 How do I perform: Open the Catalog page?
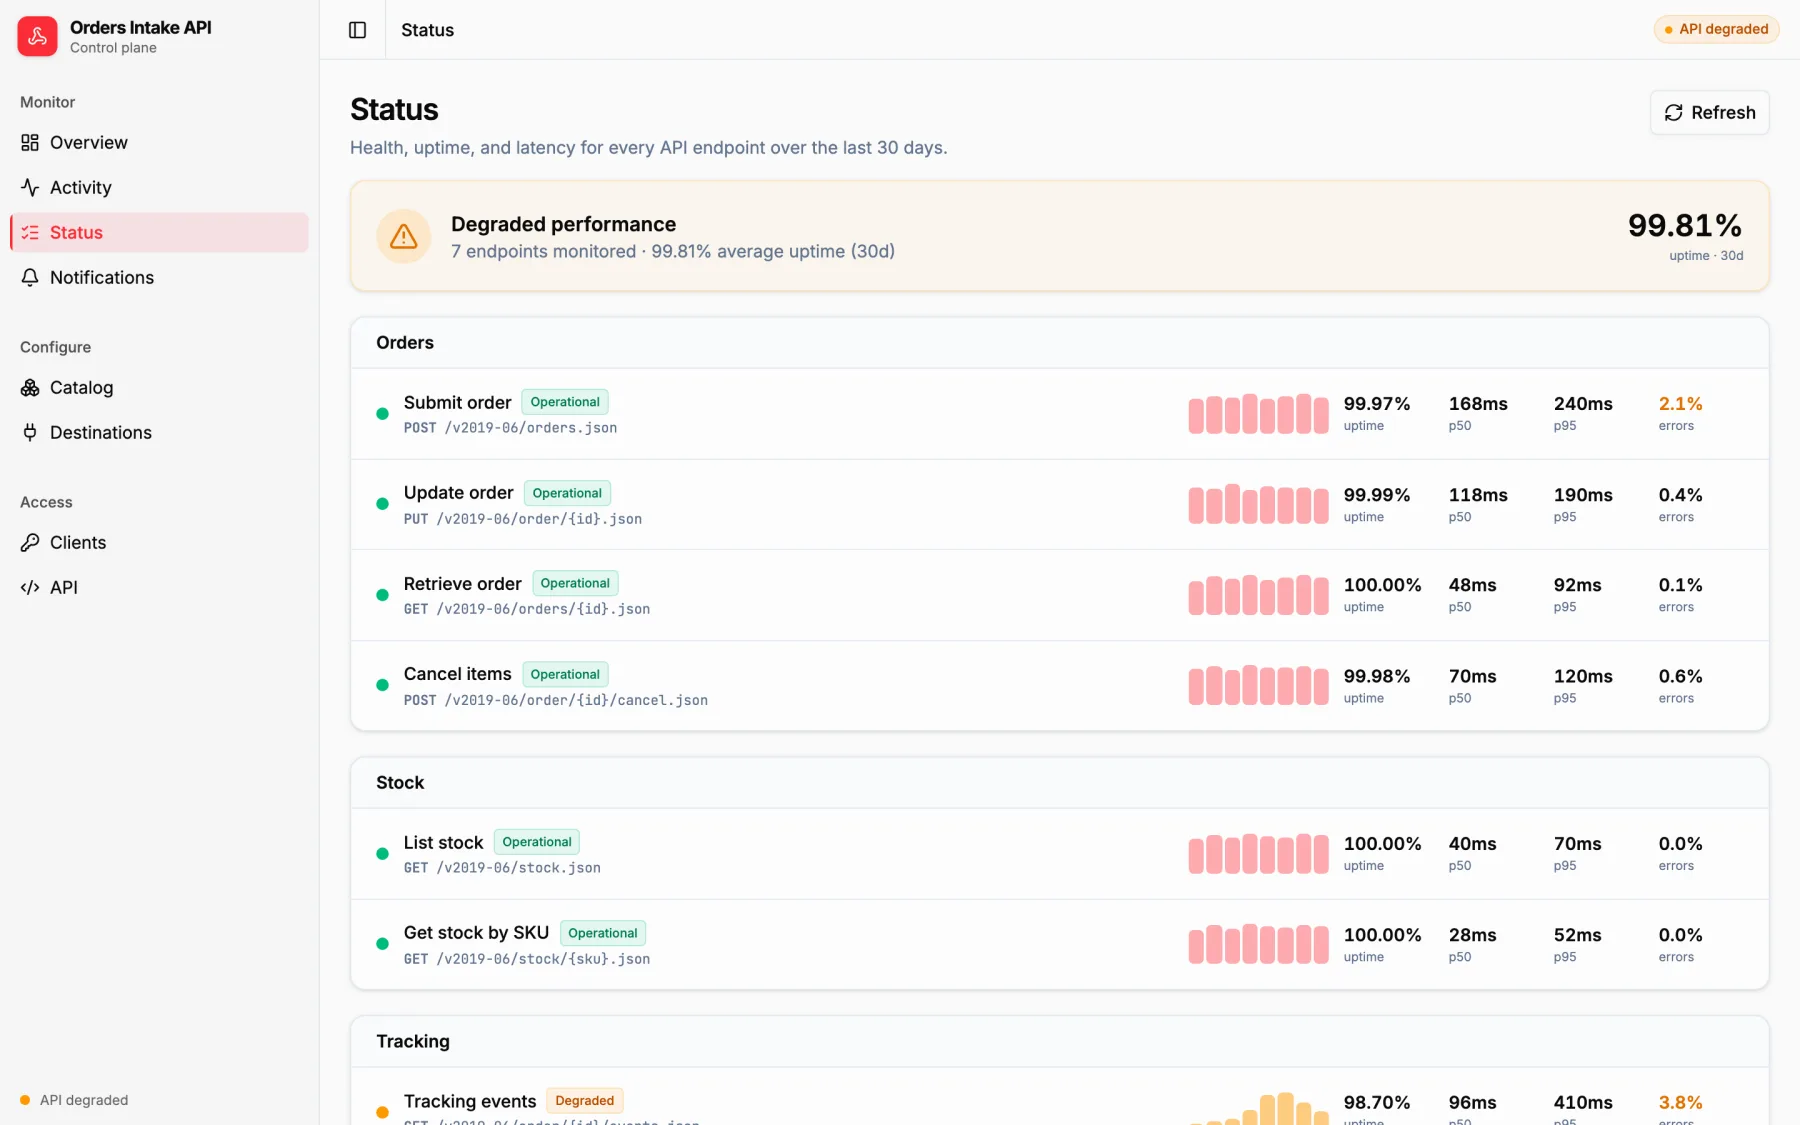[x=160, y=387]
